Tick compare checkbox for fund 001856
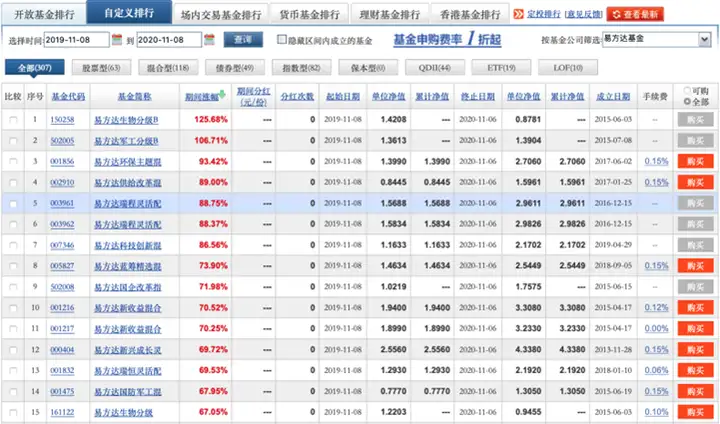This screenshot has height=424, width=720. 13,162
